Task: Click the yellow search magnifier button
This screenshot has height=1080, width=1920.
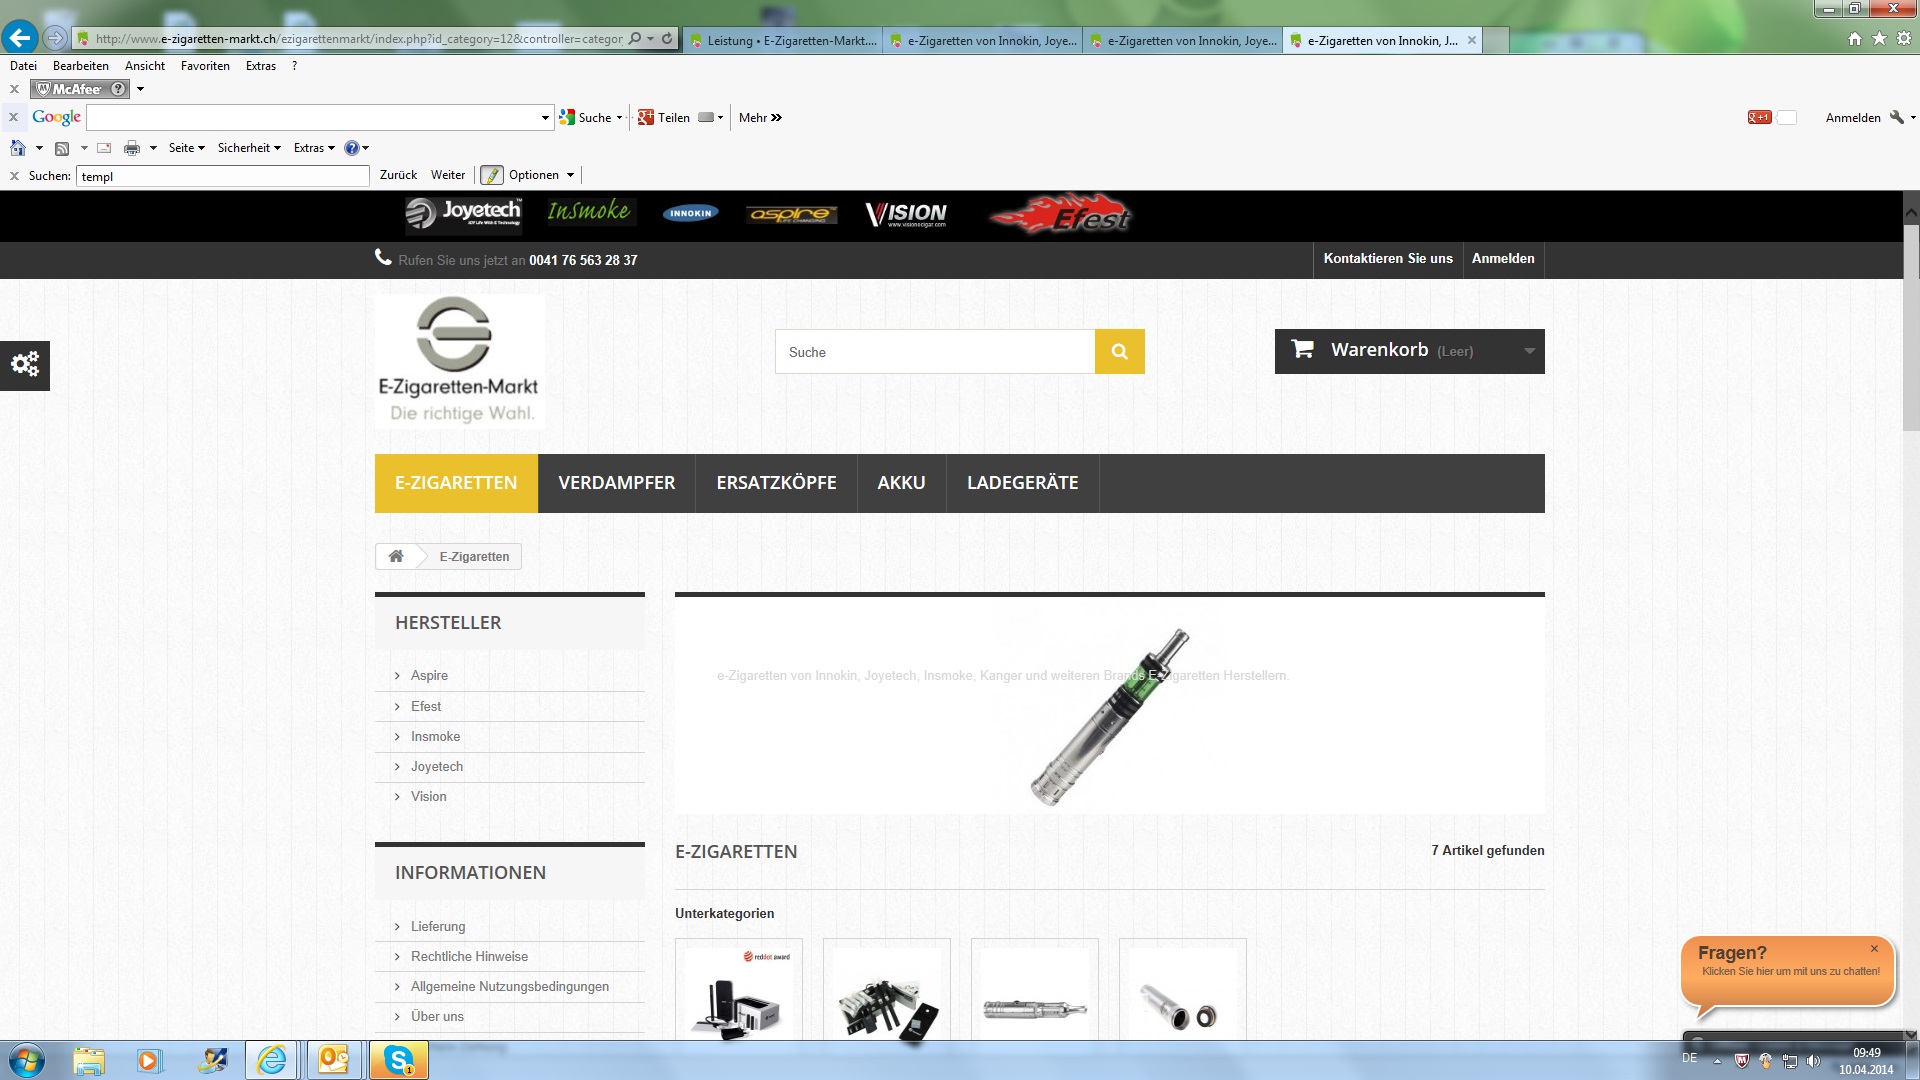Action: (x=1119, y=352)
